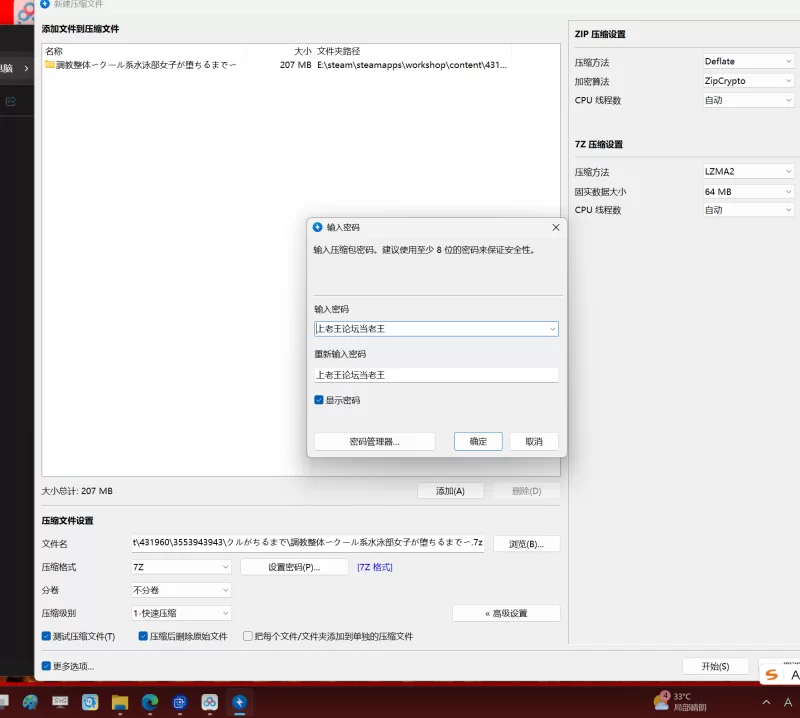Click the 大小总计: 207 MB text
Screen dimensions: 800x718
77,491
